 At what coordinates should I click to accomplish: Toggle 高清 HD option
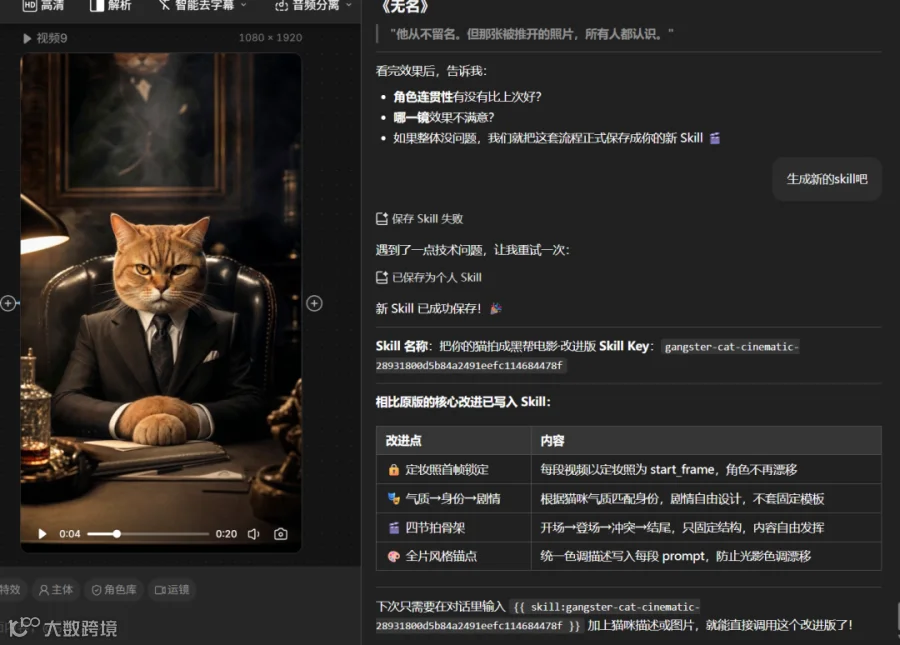pos(44,5)
